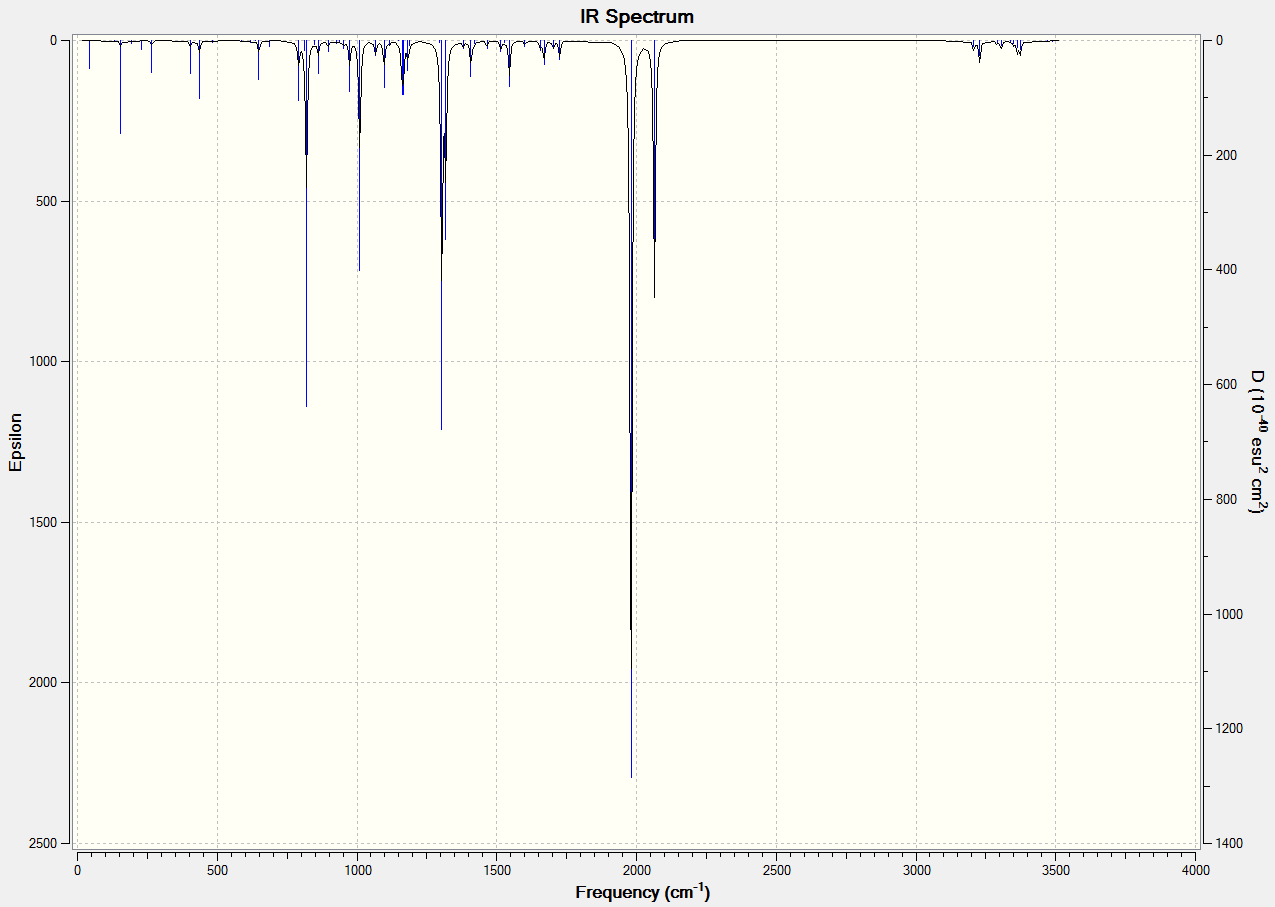Select the 2500 tick label on the Epsilon axis
This screenshot has width=1275, height=907.
tap(52, 843)
